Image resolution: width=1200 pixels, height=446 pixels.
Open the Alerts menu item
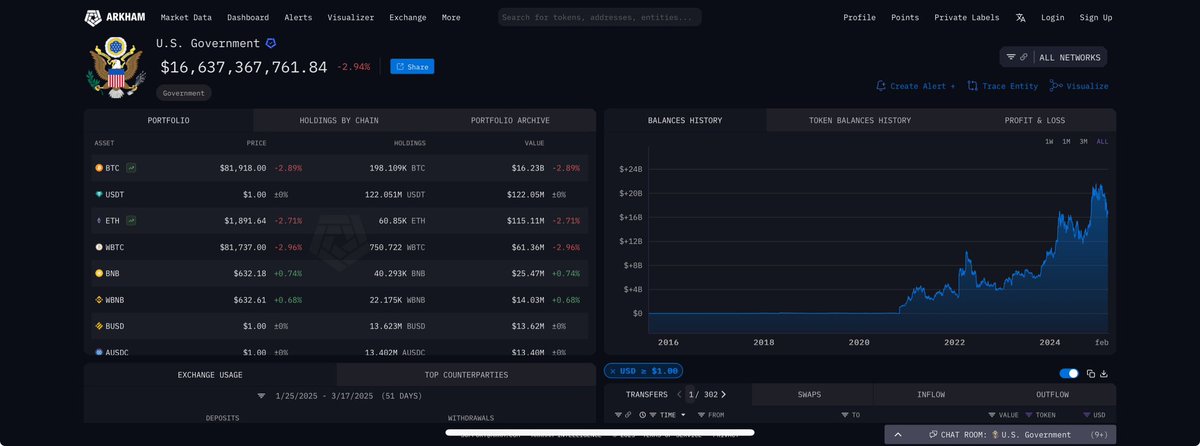298,17
